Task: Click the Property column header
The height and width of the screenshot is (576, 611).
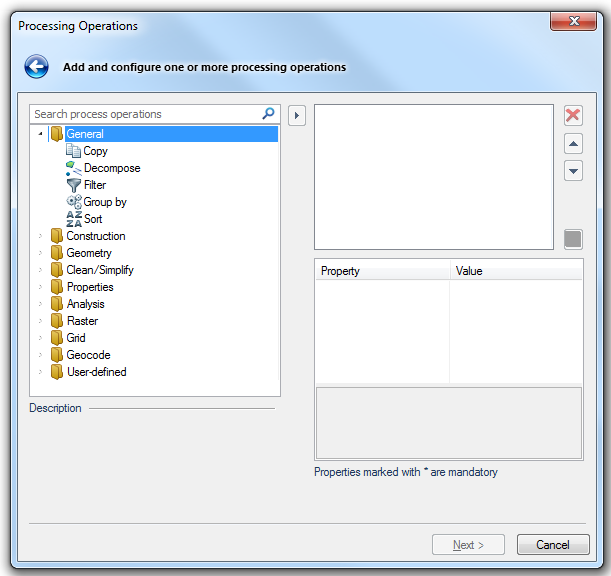Action: point(382,270)
